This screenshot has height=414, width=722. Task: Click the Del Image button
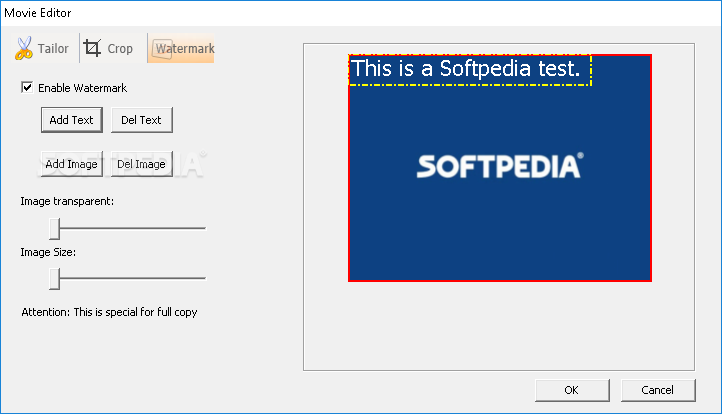tap(141, 164)
